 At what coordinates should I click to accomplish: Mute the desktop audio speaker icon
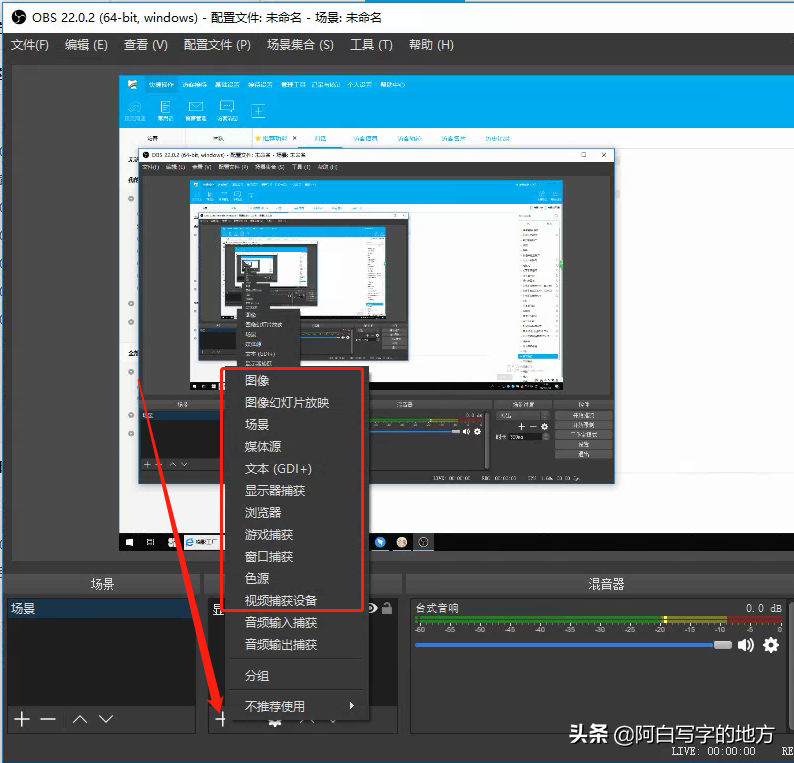(x=746, y=645)
